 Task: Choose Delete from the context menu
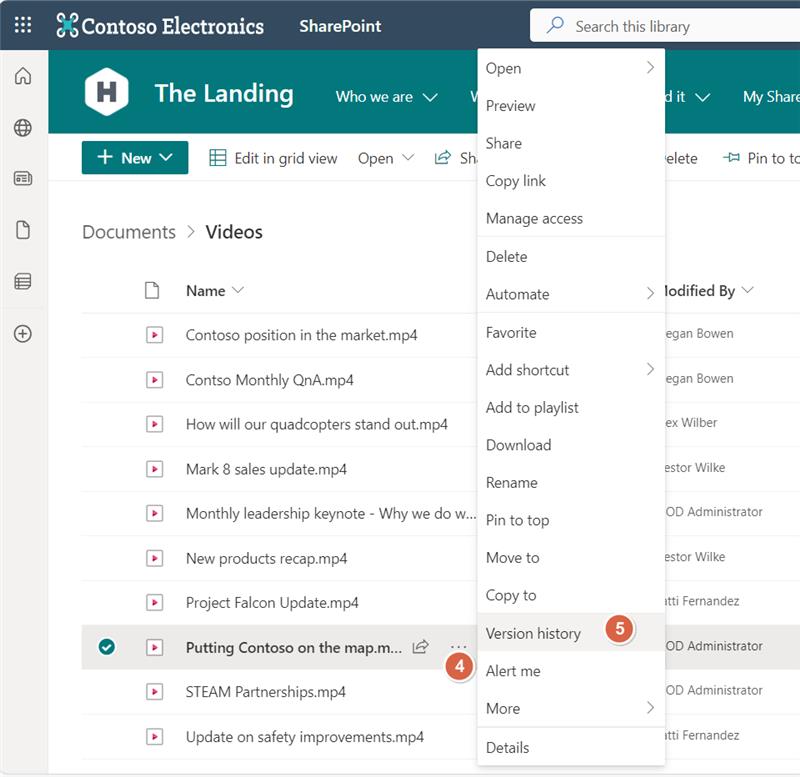pyautogui.click(x=571, y=257)
